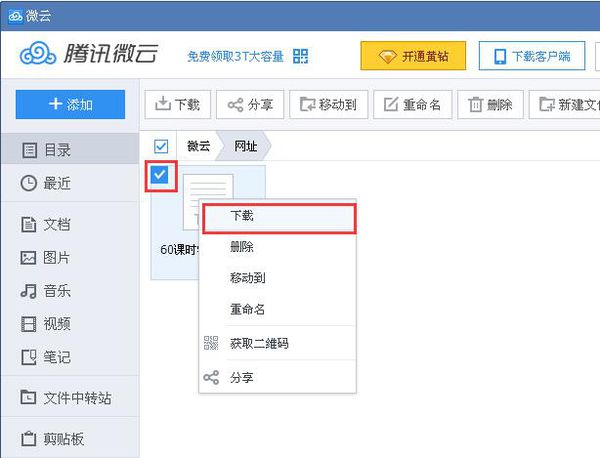This screenshot has height=458, width=600.
Task: Open 最近 recent files view
Action: pos(58,183)
